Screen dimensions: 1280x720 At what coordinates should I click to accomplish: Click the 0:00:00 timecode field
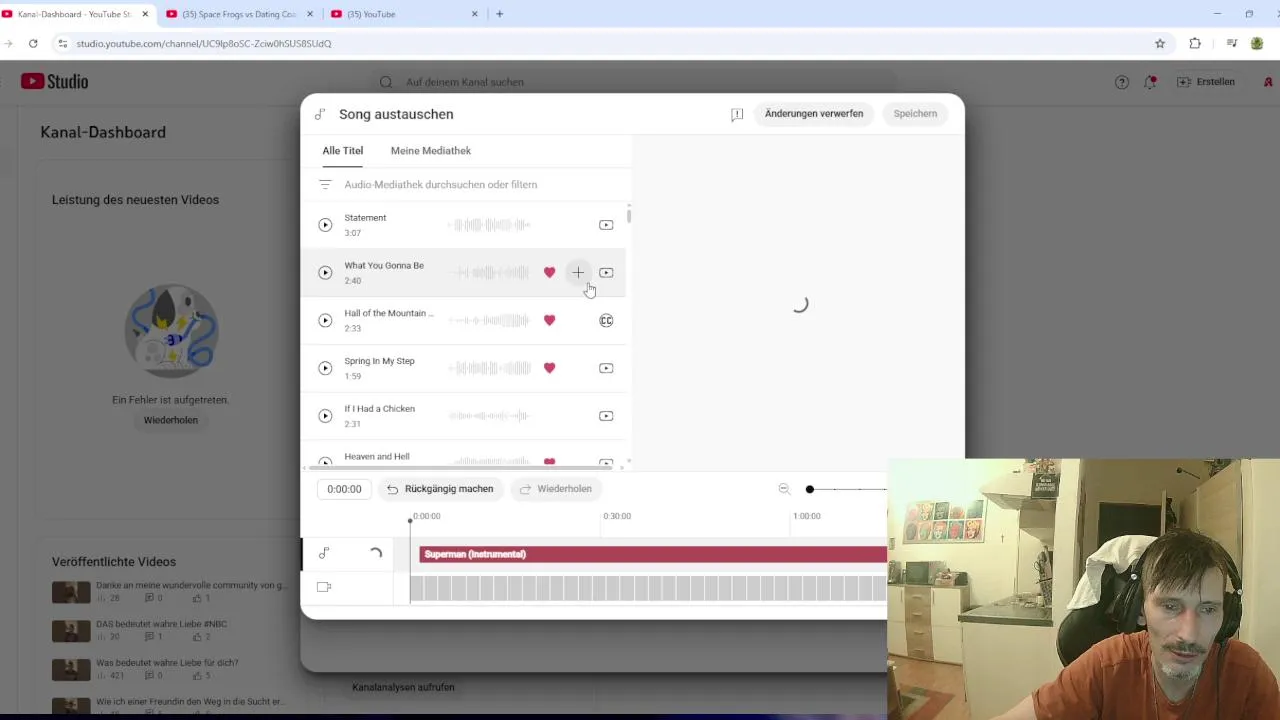pyautogui.click(x=344, y=489)
